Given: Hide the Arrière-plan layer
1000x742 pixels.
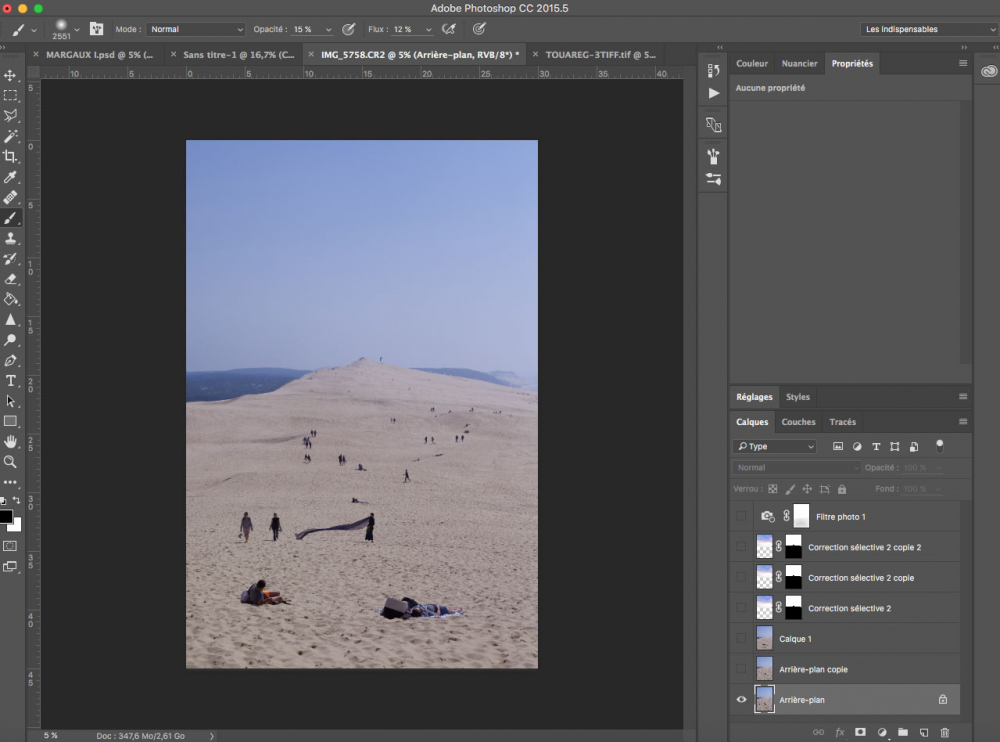Looking at the screenshot, I should 741,700.
